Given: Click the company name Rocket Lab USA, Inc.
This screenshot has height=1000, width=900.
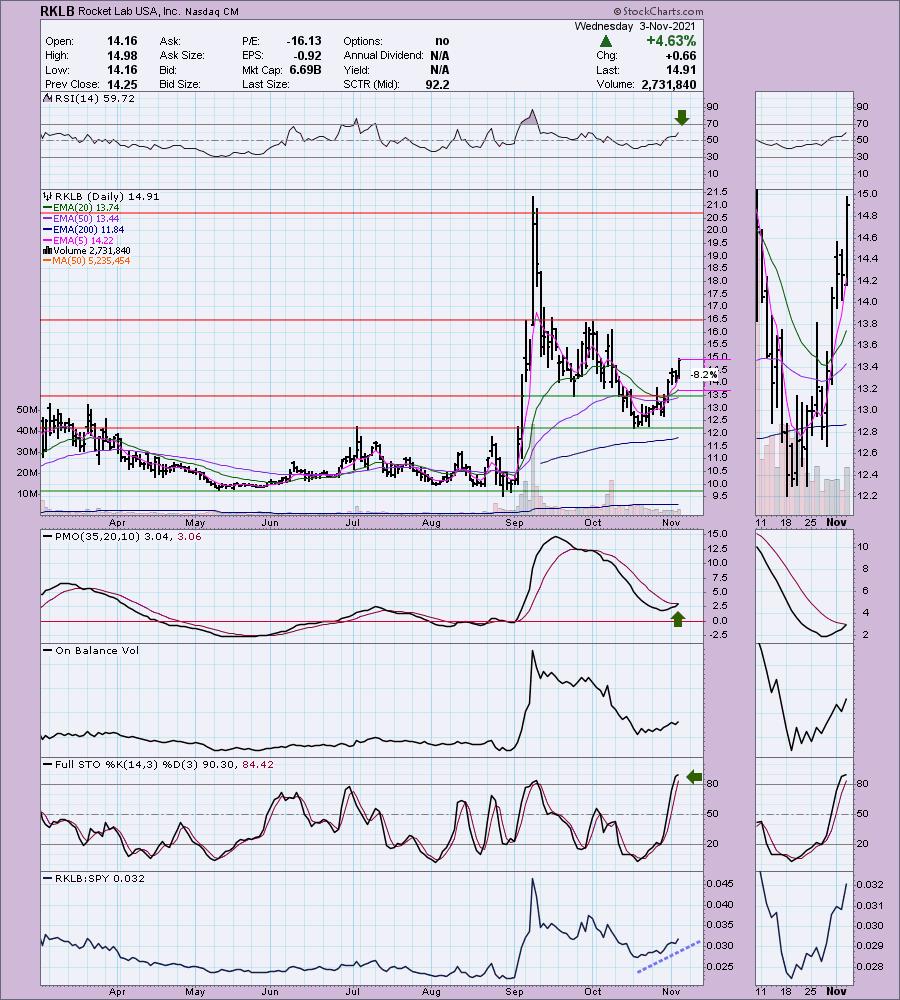Looking at the screenshot, I should tap(129, 11).
